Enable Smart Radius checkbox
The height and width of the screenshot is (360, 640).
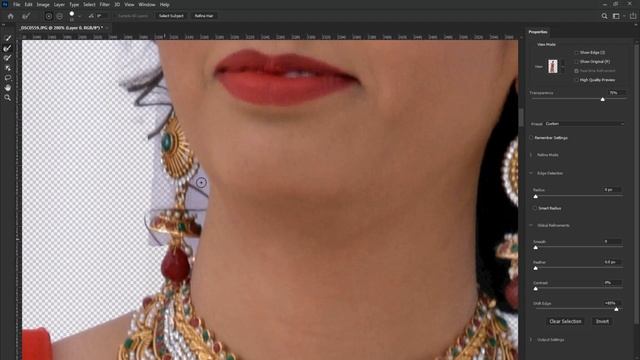pyautogui.click(x=535, y=208)
